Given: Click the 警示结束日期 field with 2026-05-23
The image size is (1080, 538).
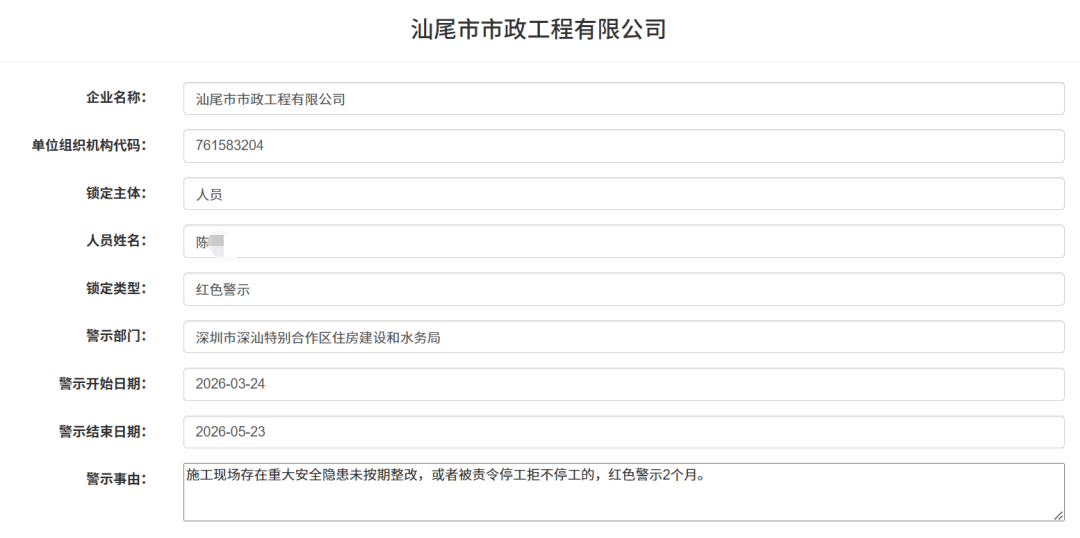Looking at the screenshot, I should pos(623,432).
